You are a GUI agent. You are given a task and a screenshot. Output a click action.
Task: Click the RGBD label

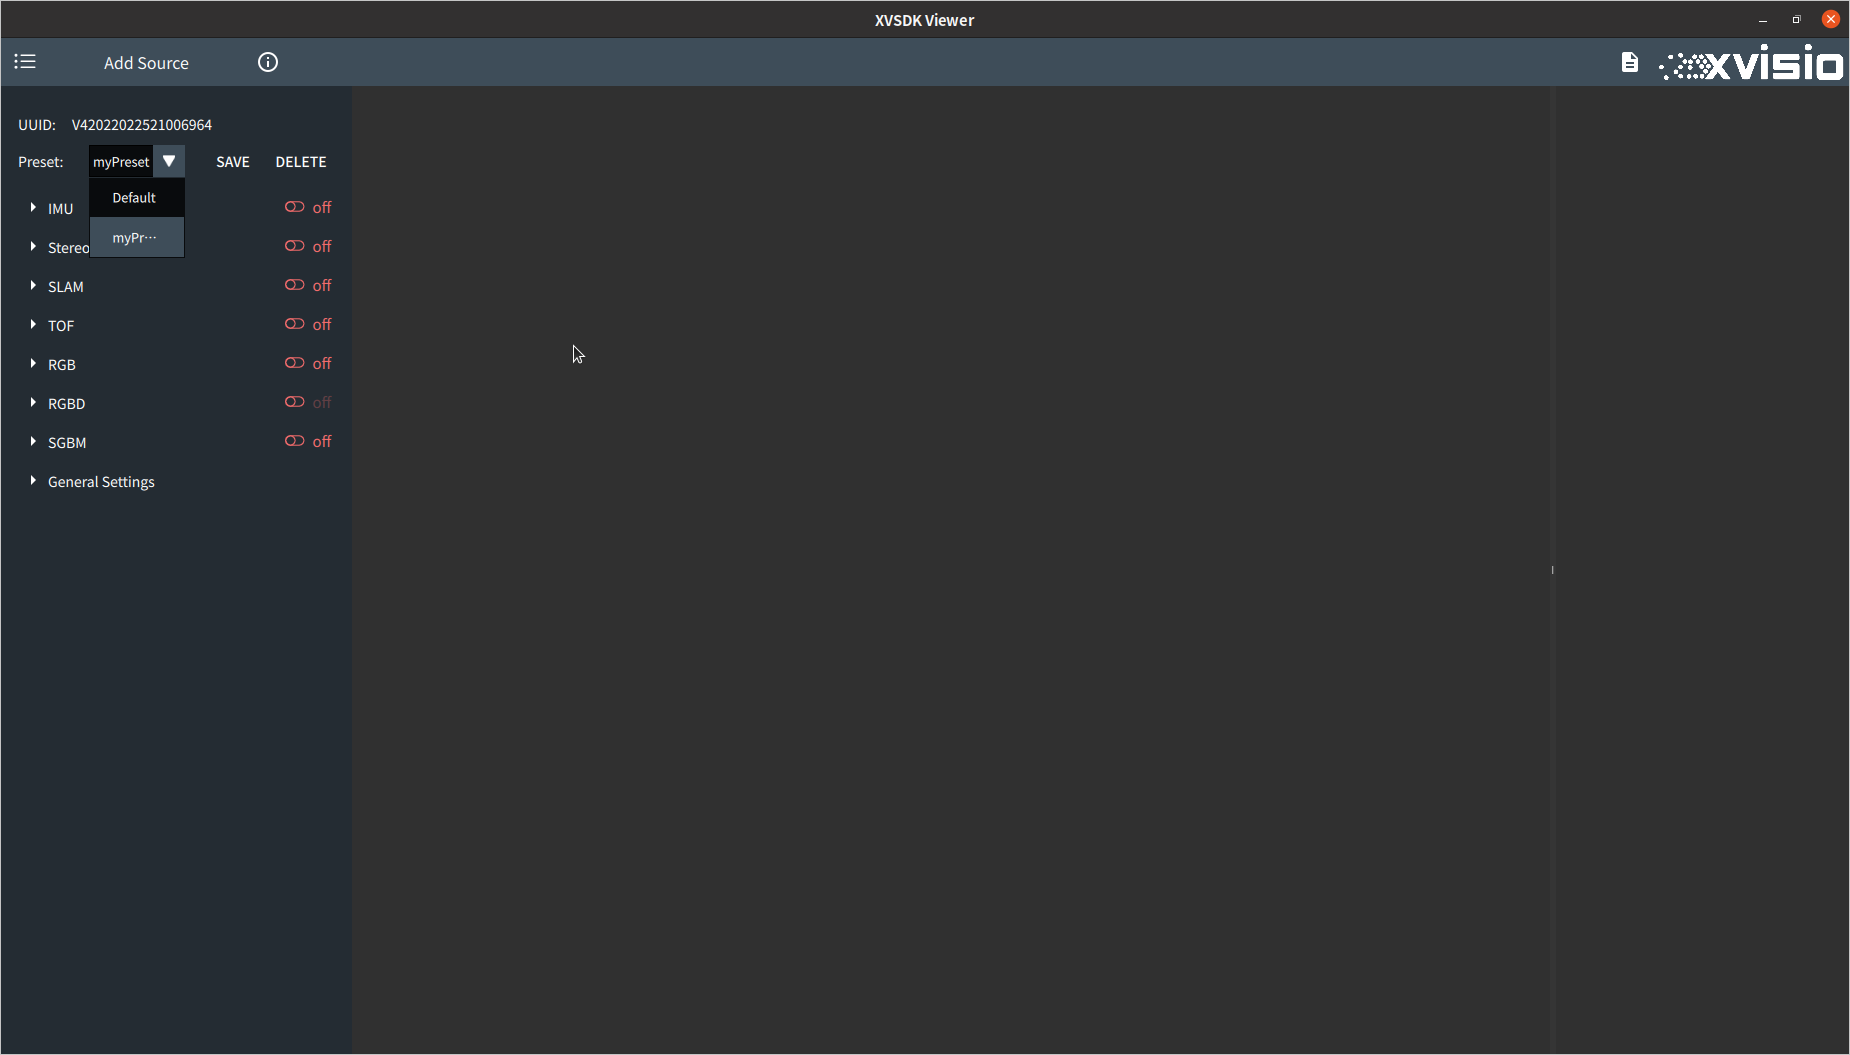click(67, 404)
